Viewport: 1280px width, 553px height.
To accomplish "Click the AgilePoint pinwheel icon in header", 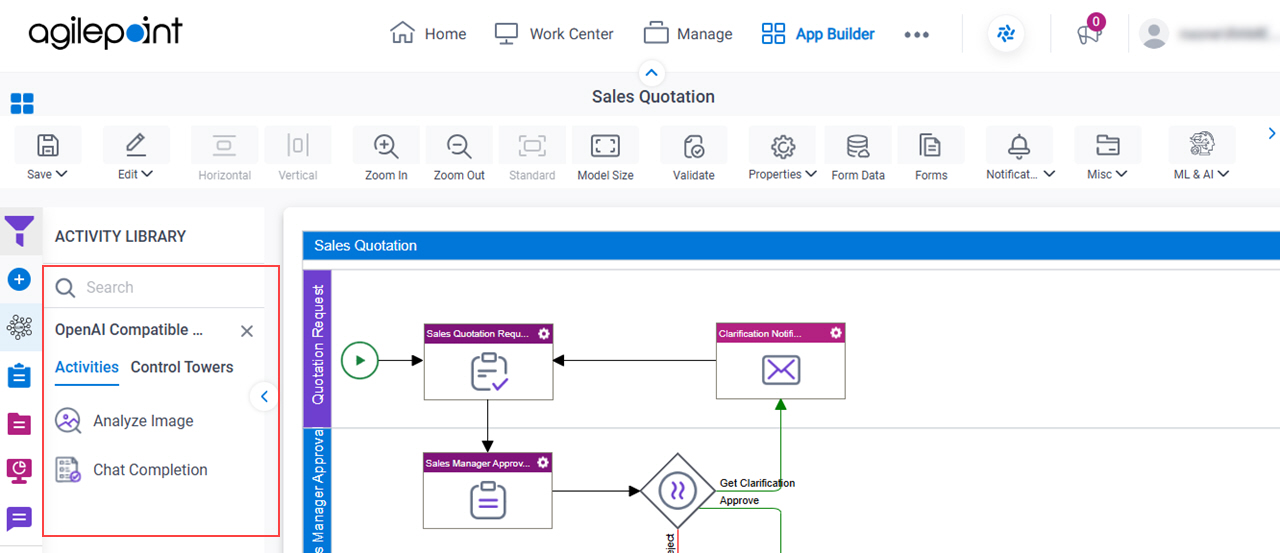I will pos(1006,33).
